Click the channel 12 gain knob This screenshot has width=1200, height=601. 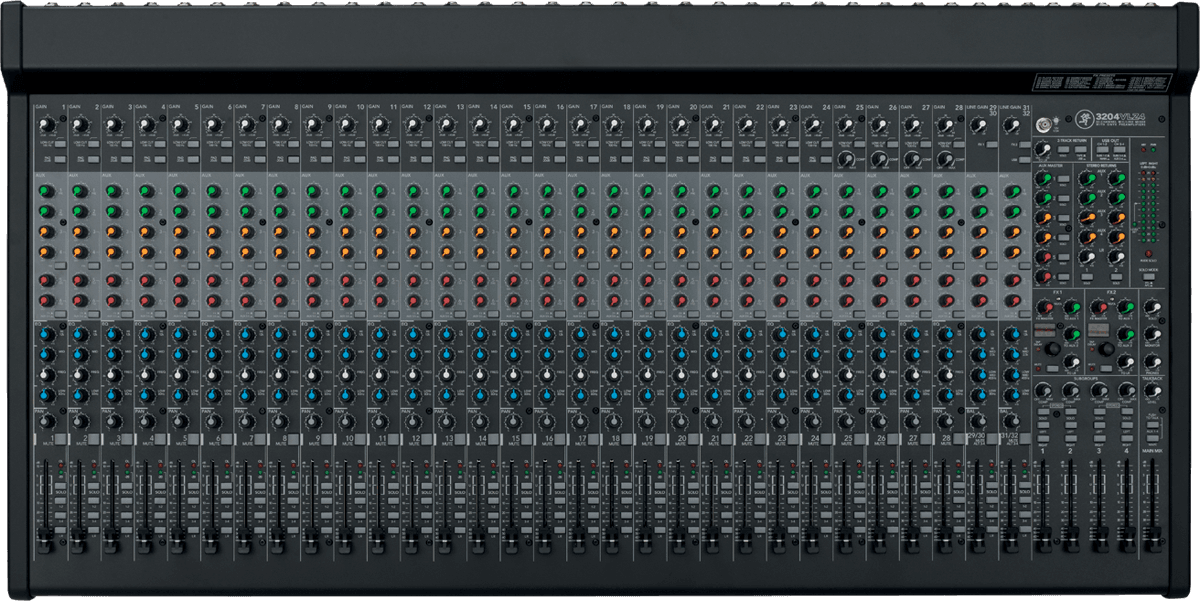coord(413,125)
